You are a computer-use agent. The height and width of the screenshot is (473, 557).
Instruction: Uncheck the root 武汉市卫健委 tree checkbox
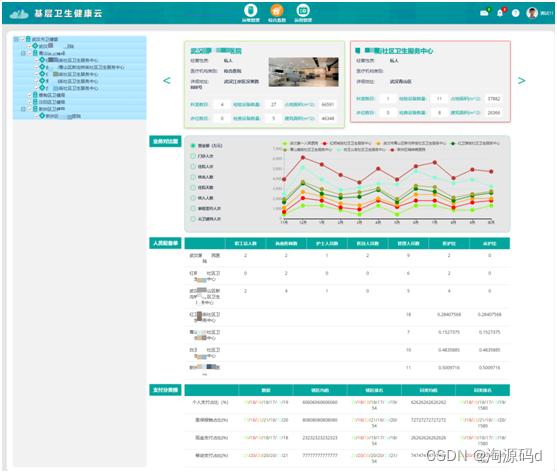(x=23, y=39)
